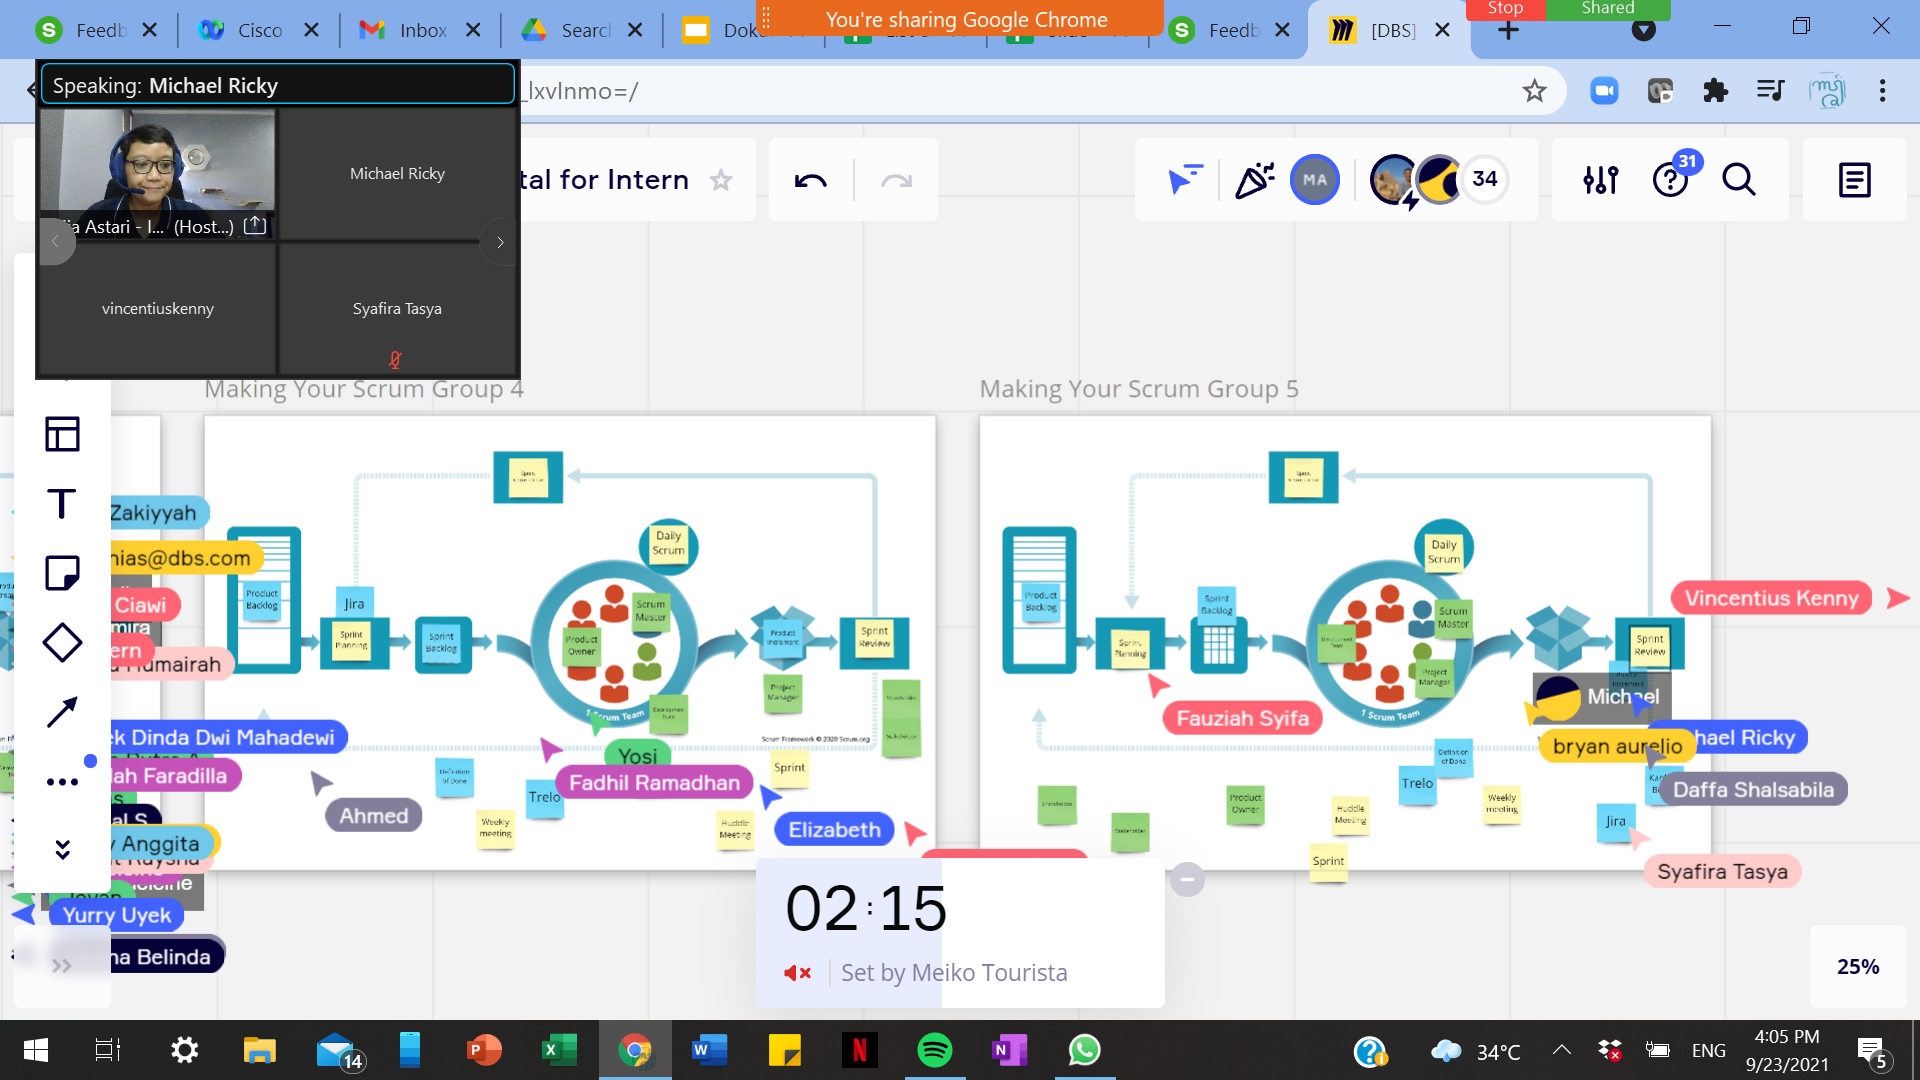Expand more tools with double chevron
Screen dimensions: 1920x1080
pos(62,850)
